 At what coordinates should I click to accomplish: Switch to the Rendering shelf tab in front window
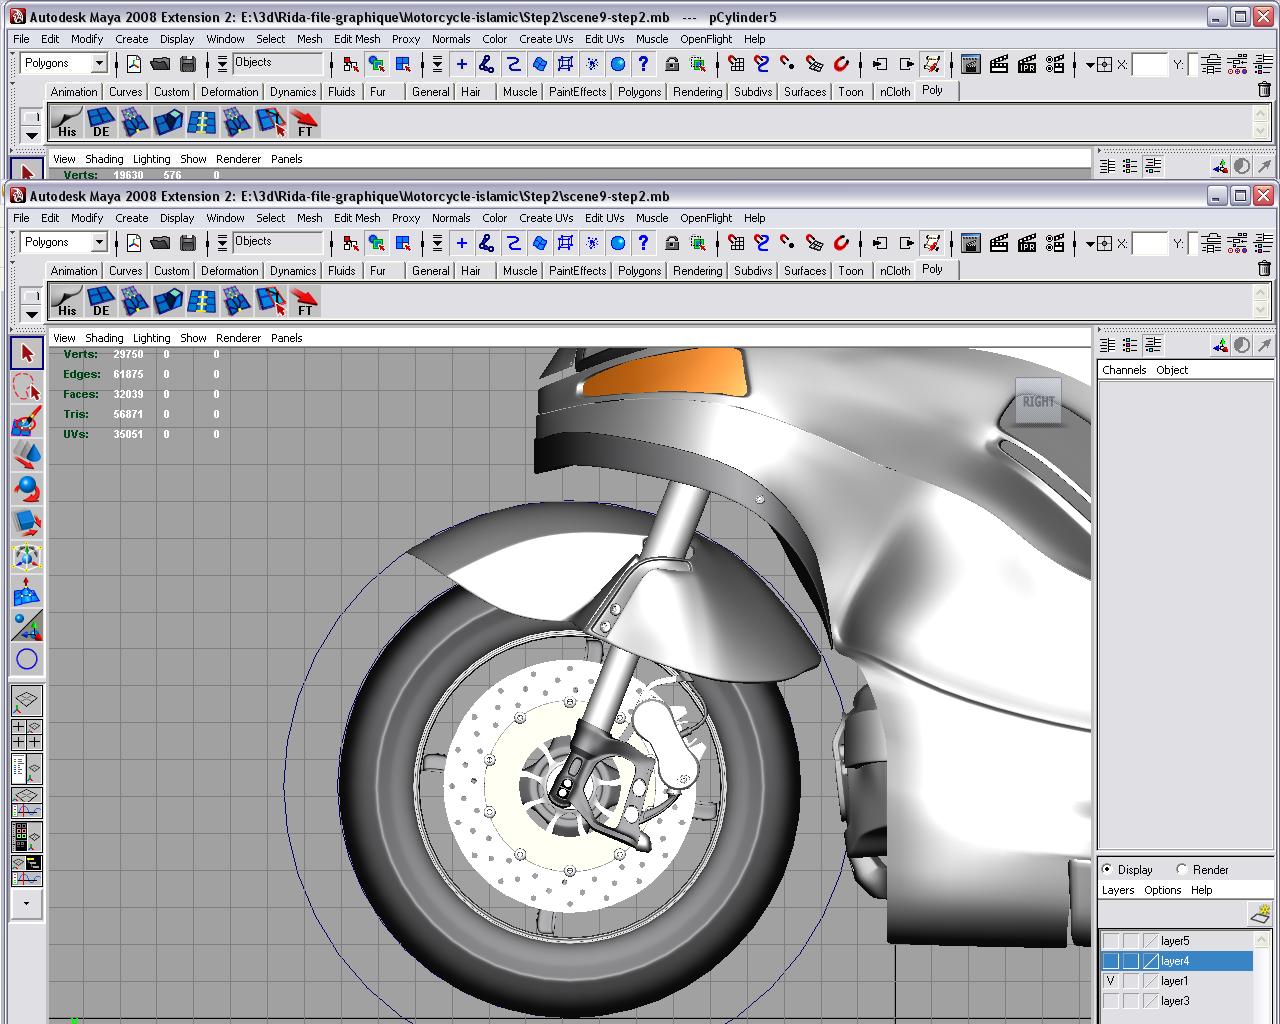tap(697, 271)
